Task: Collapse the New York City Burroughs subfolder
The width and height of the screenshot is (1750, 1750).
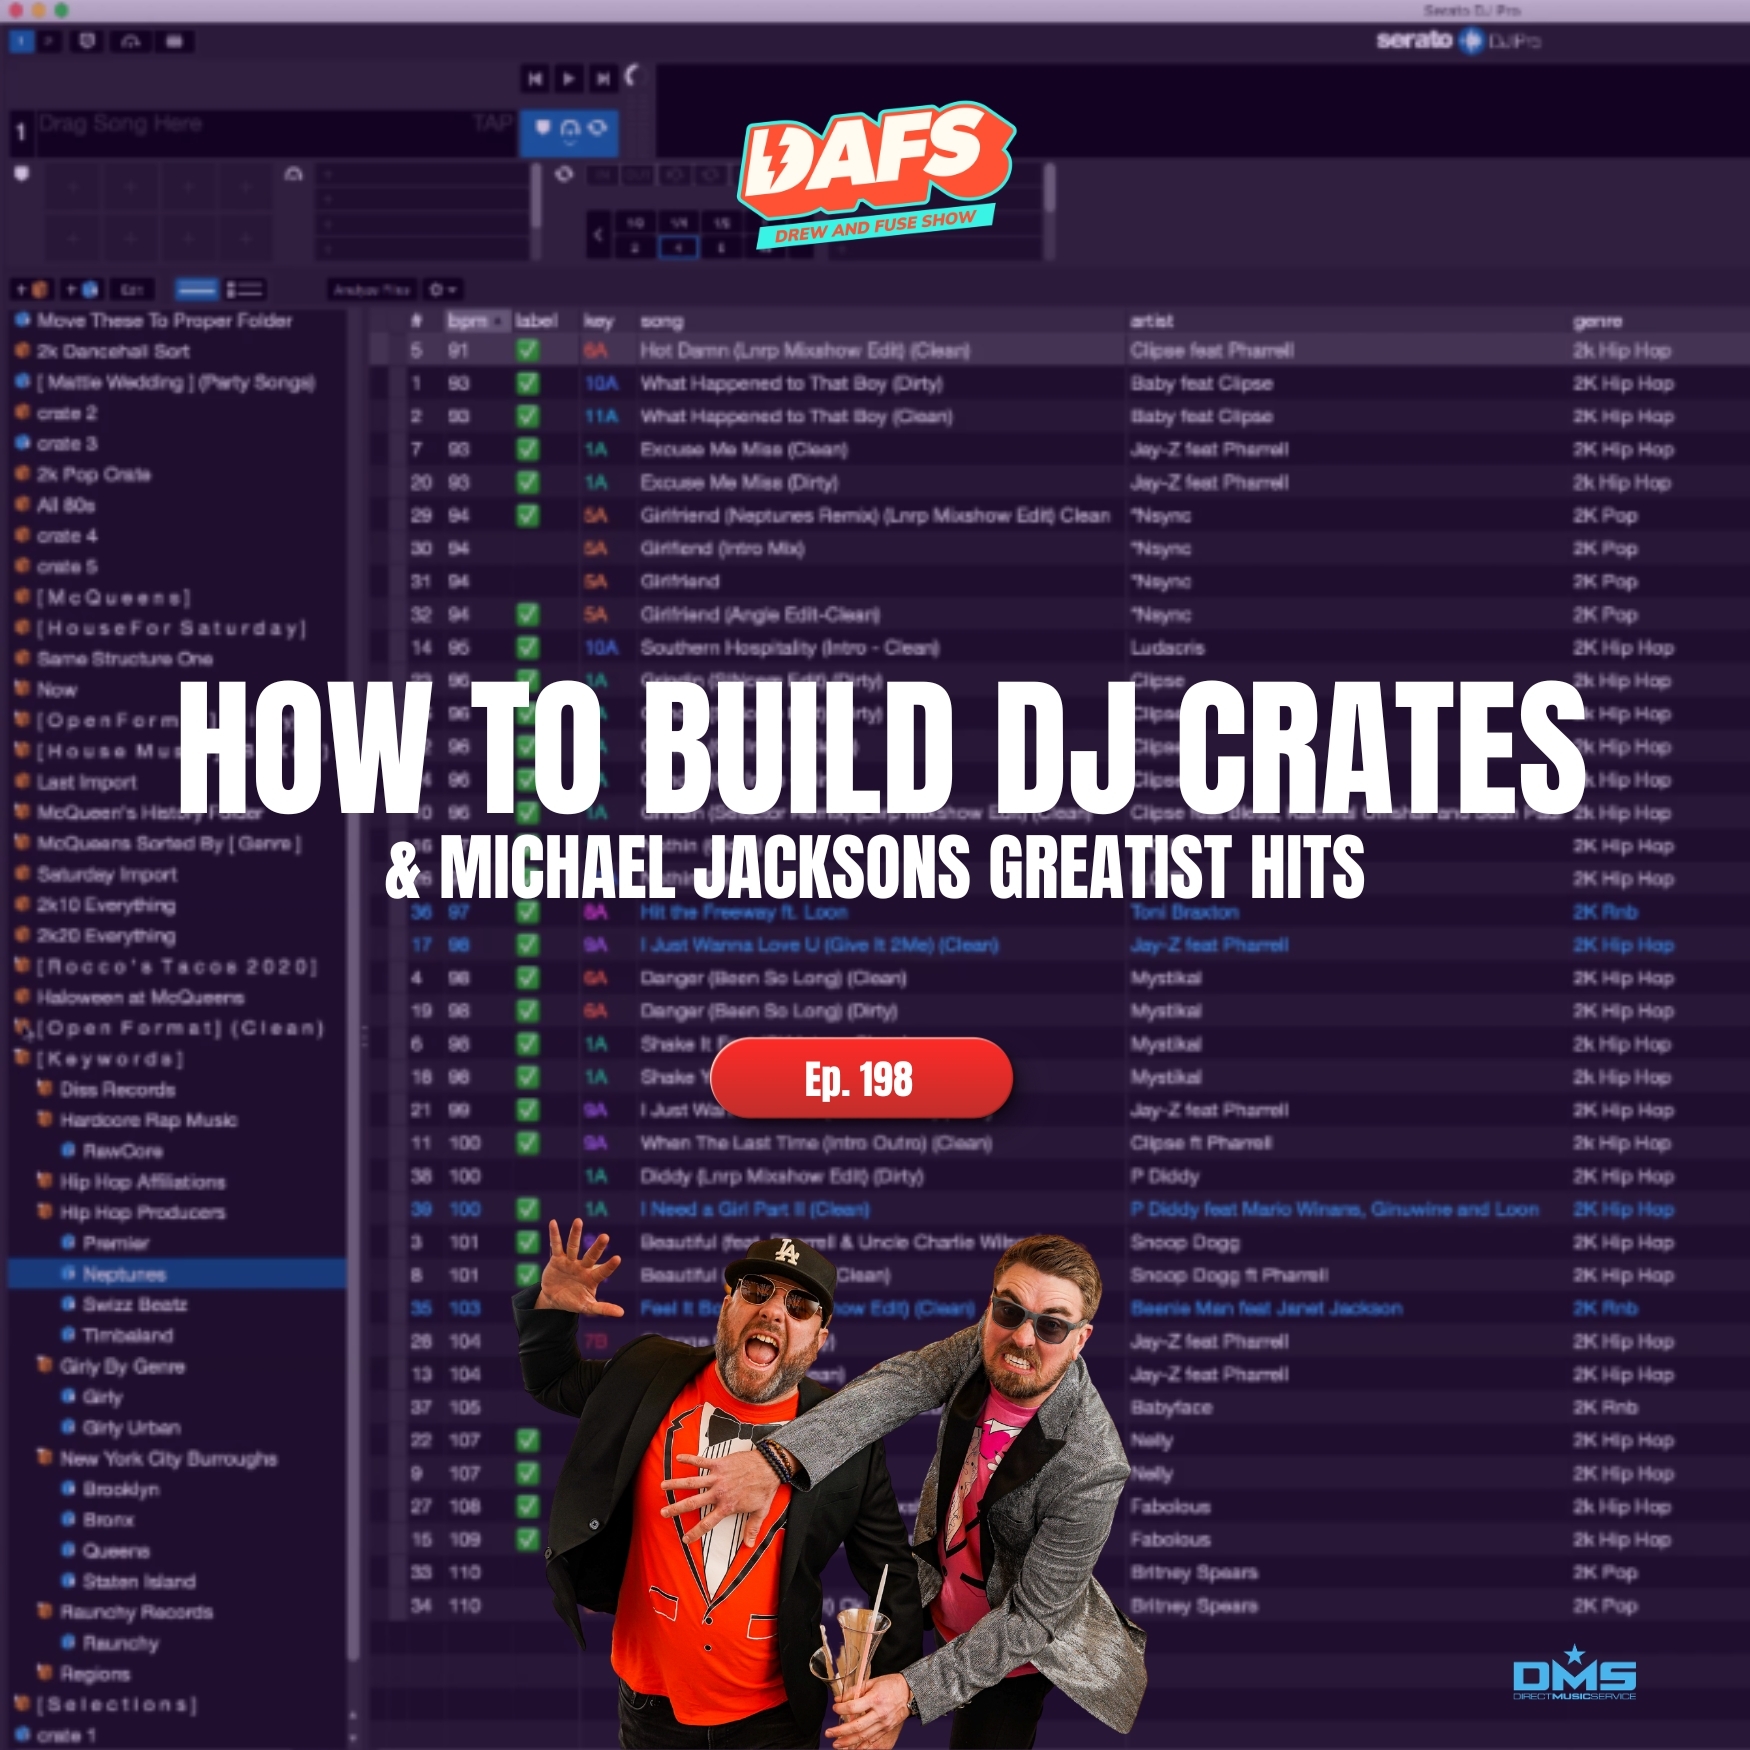Action: (x=45, y=1458)
